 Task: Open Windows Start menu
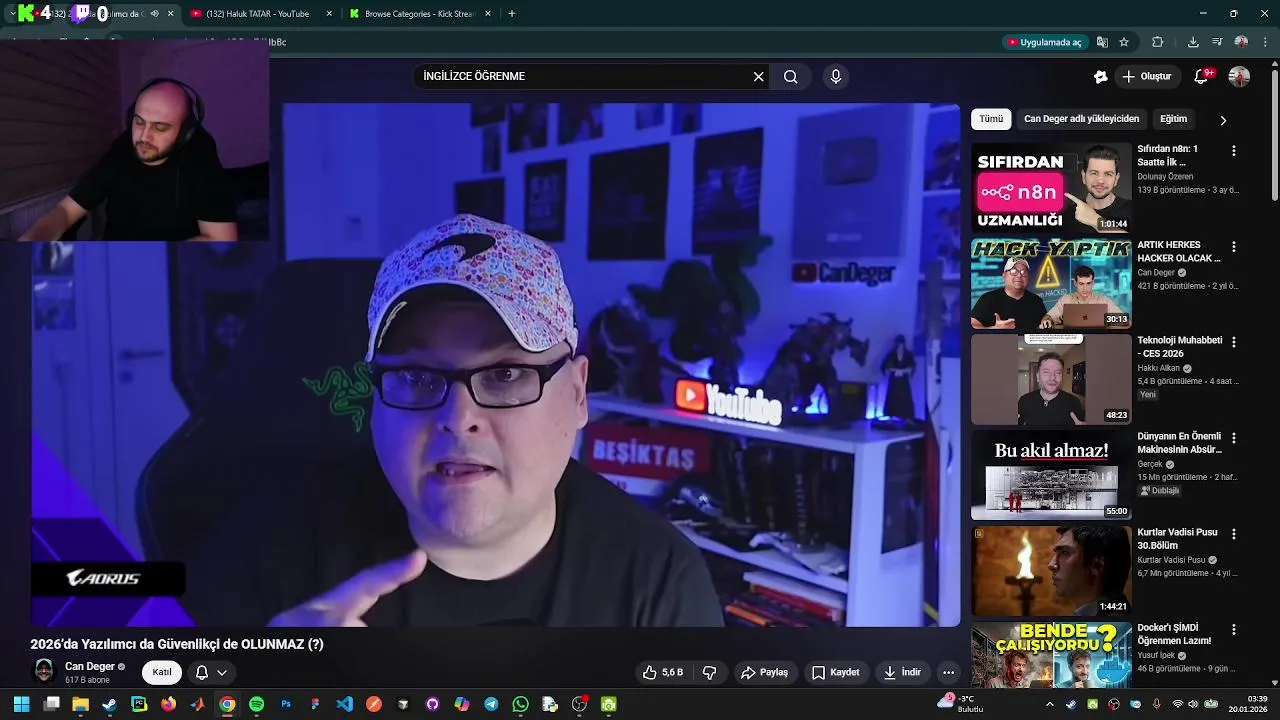coord(21,704)
